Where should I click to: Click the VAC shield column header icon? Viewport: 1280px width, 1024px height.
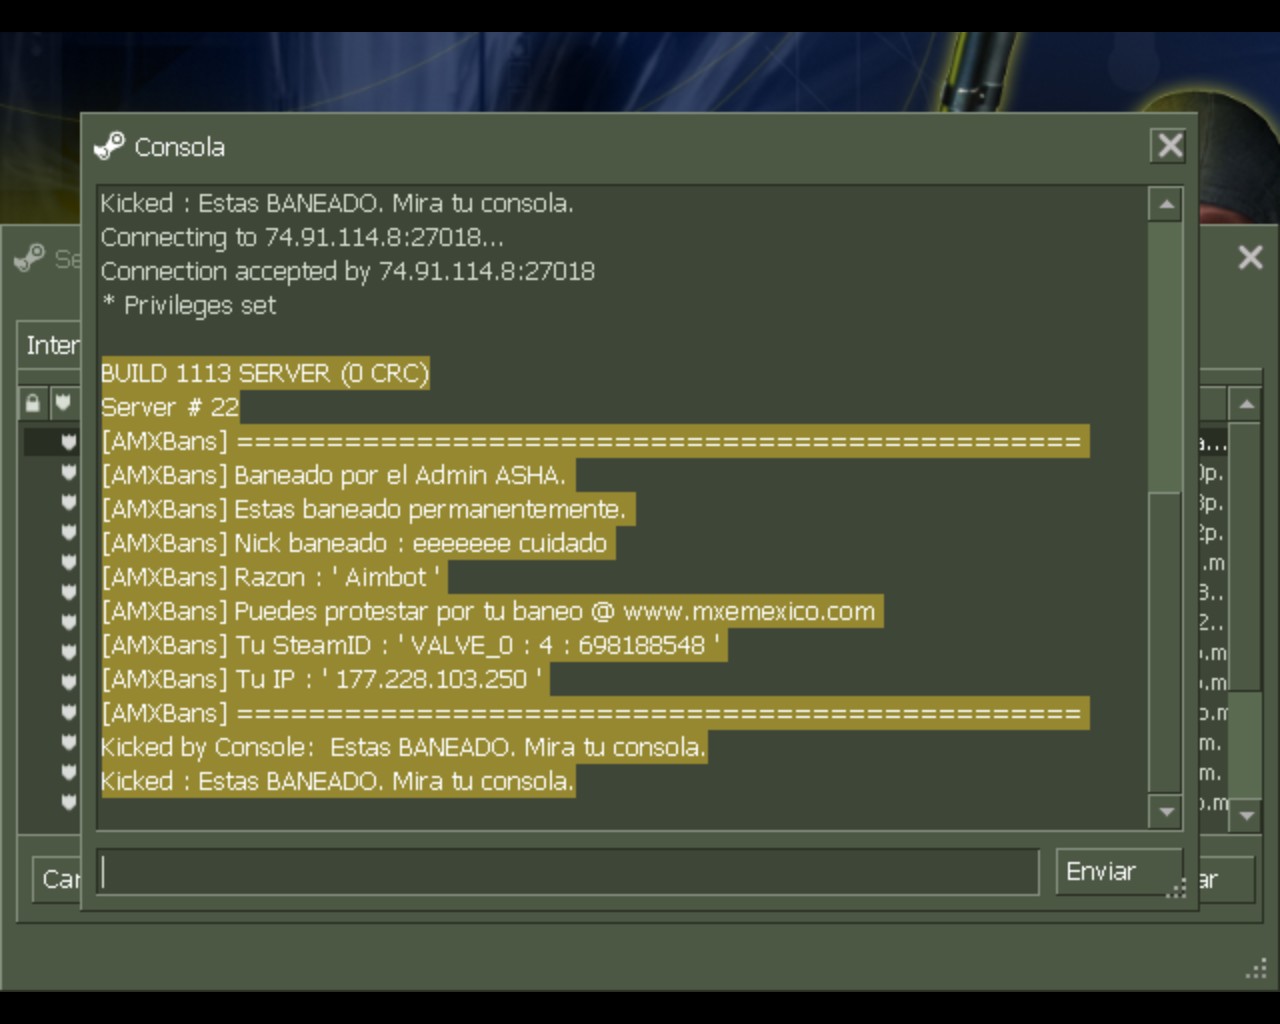63,403
